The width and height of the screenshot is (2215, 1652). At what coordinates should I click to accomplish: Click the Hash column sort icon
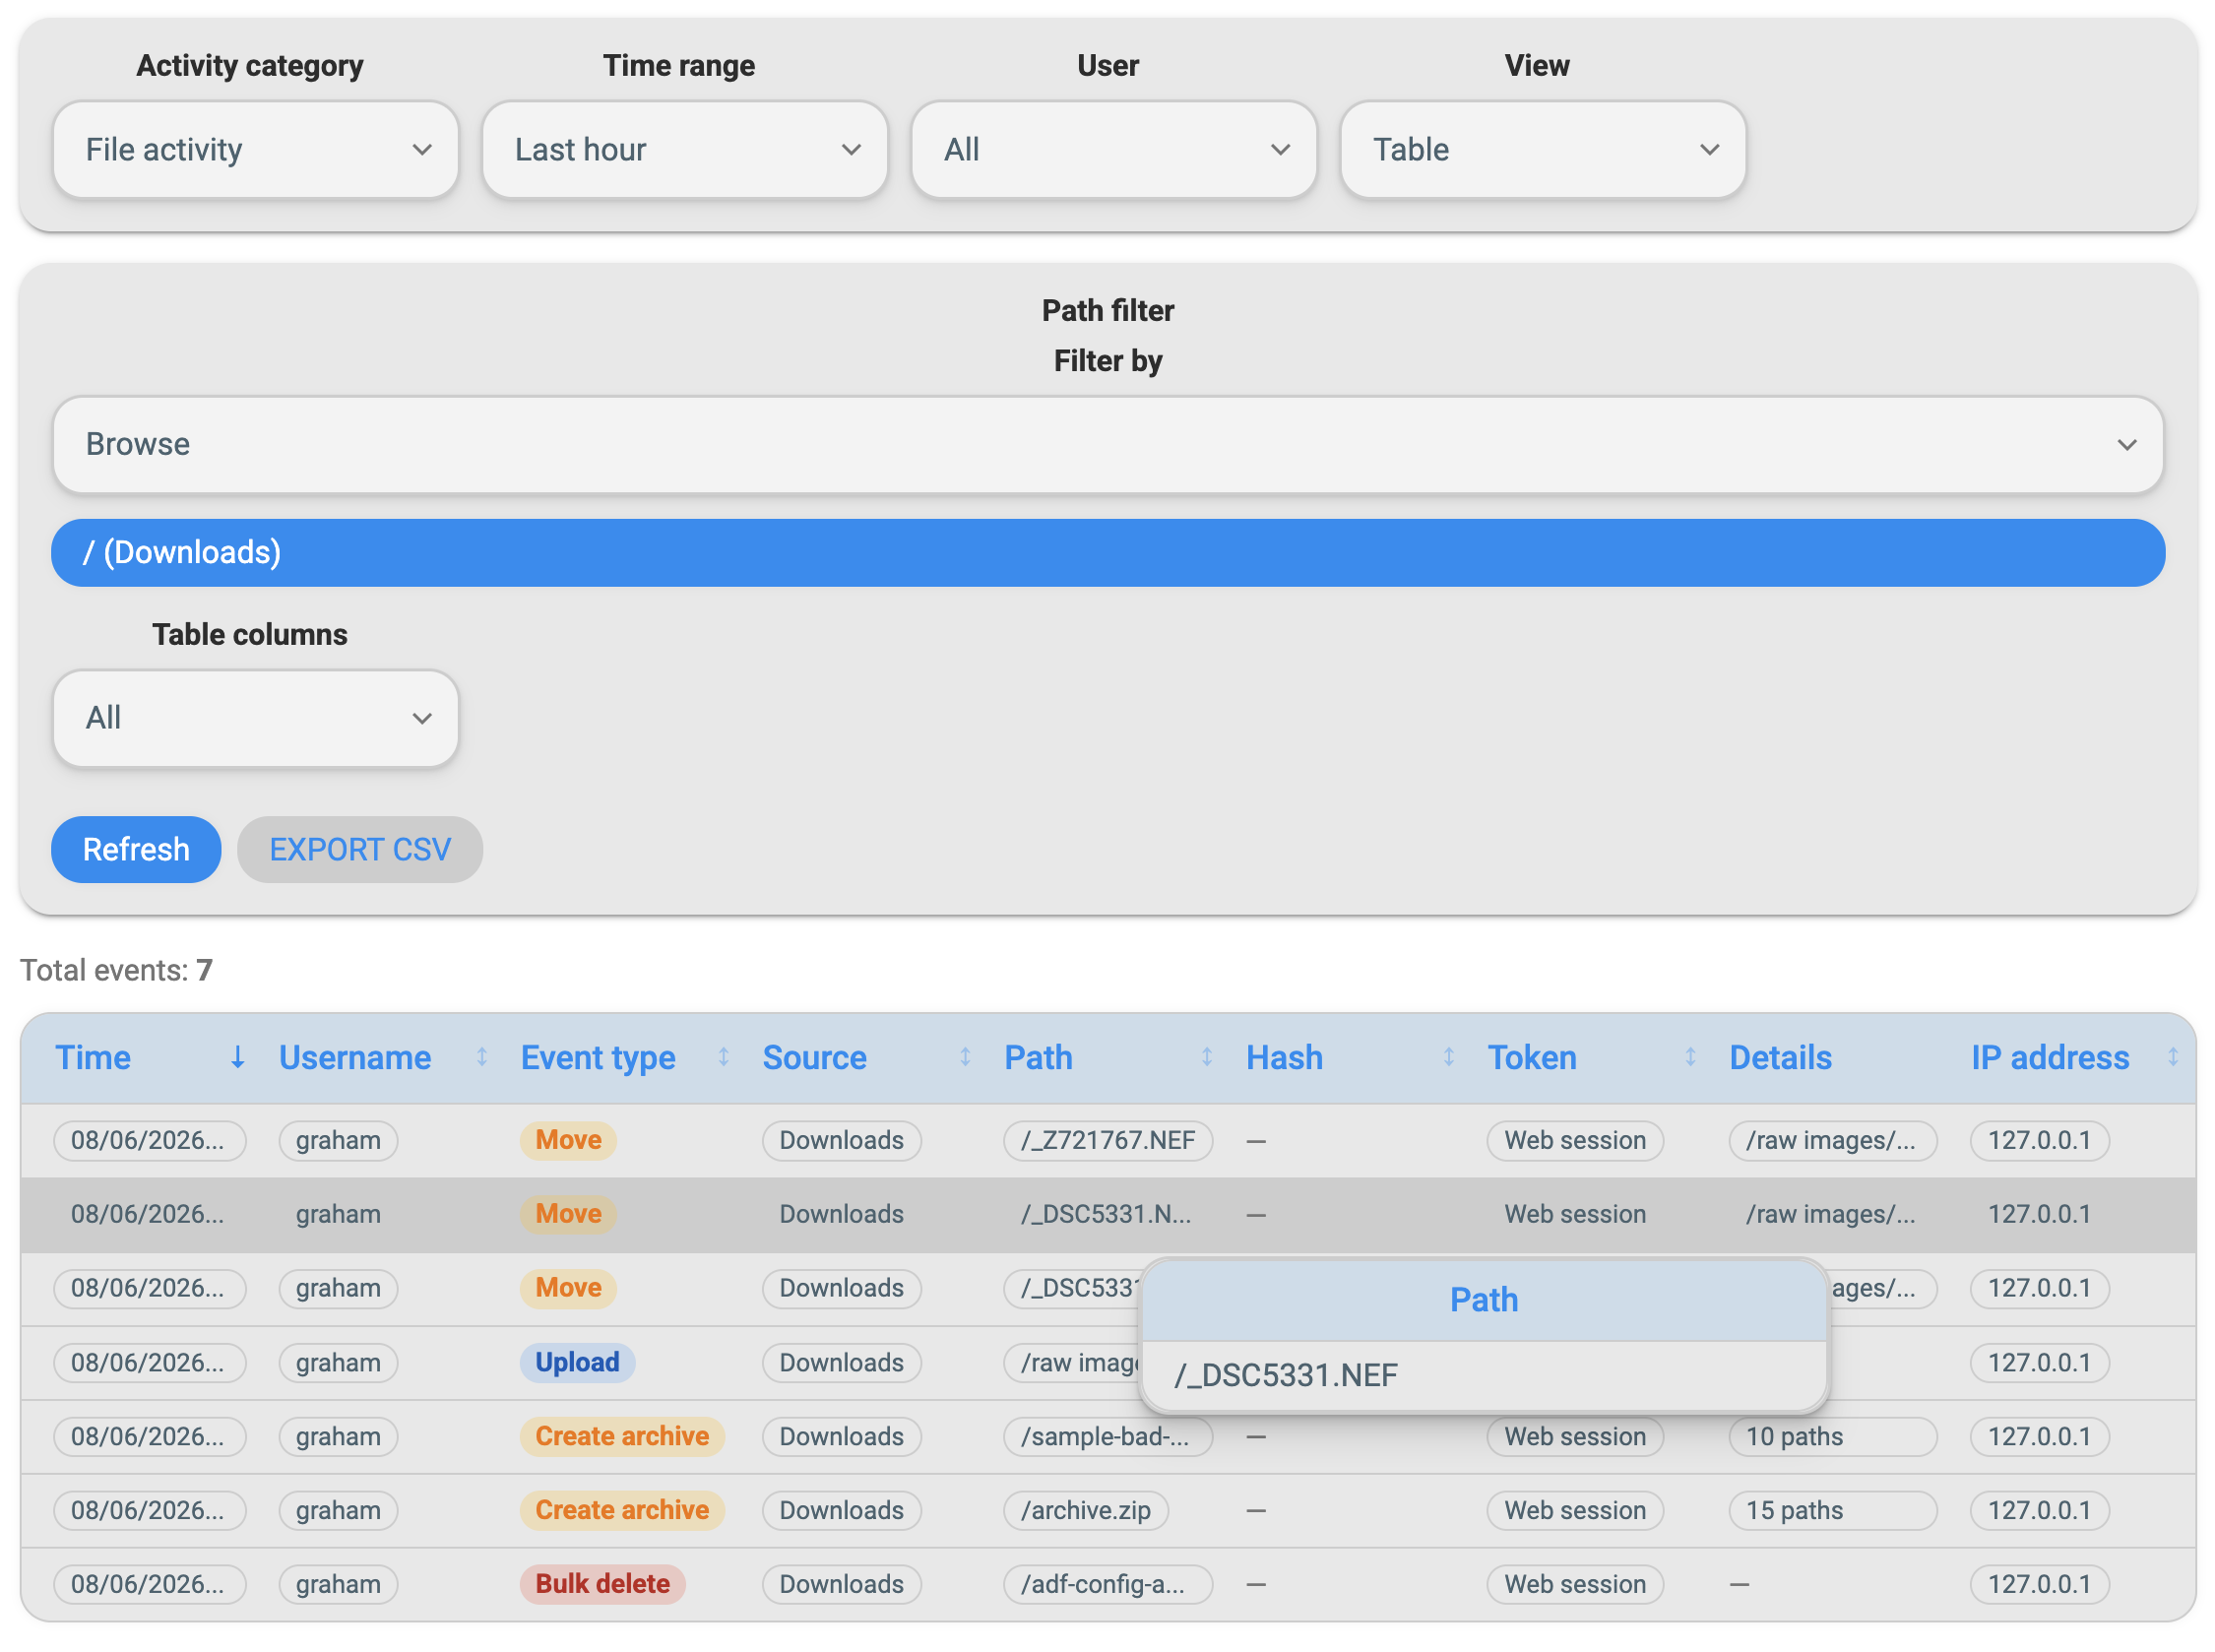[x=1448, y=1057]
